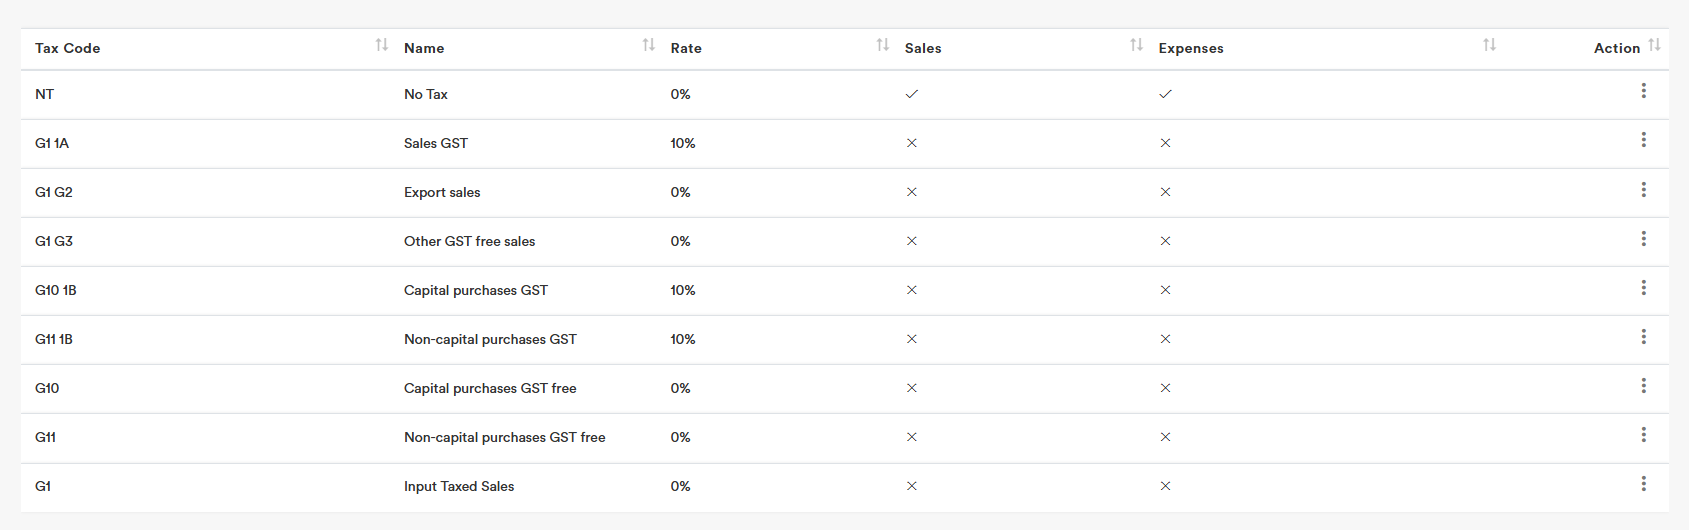Click sort arrows beside Action header
Viewport: 1689px width, 530px height.
point(1654,45)
